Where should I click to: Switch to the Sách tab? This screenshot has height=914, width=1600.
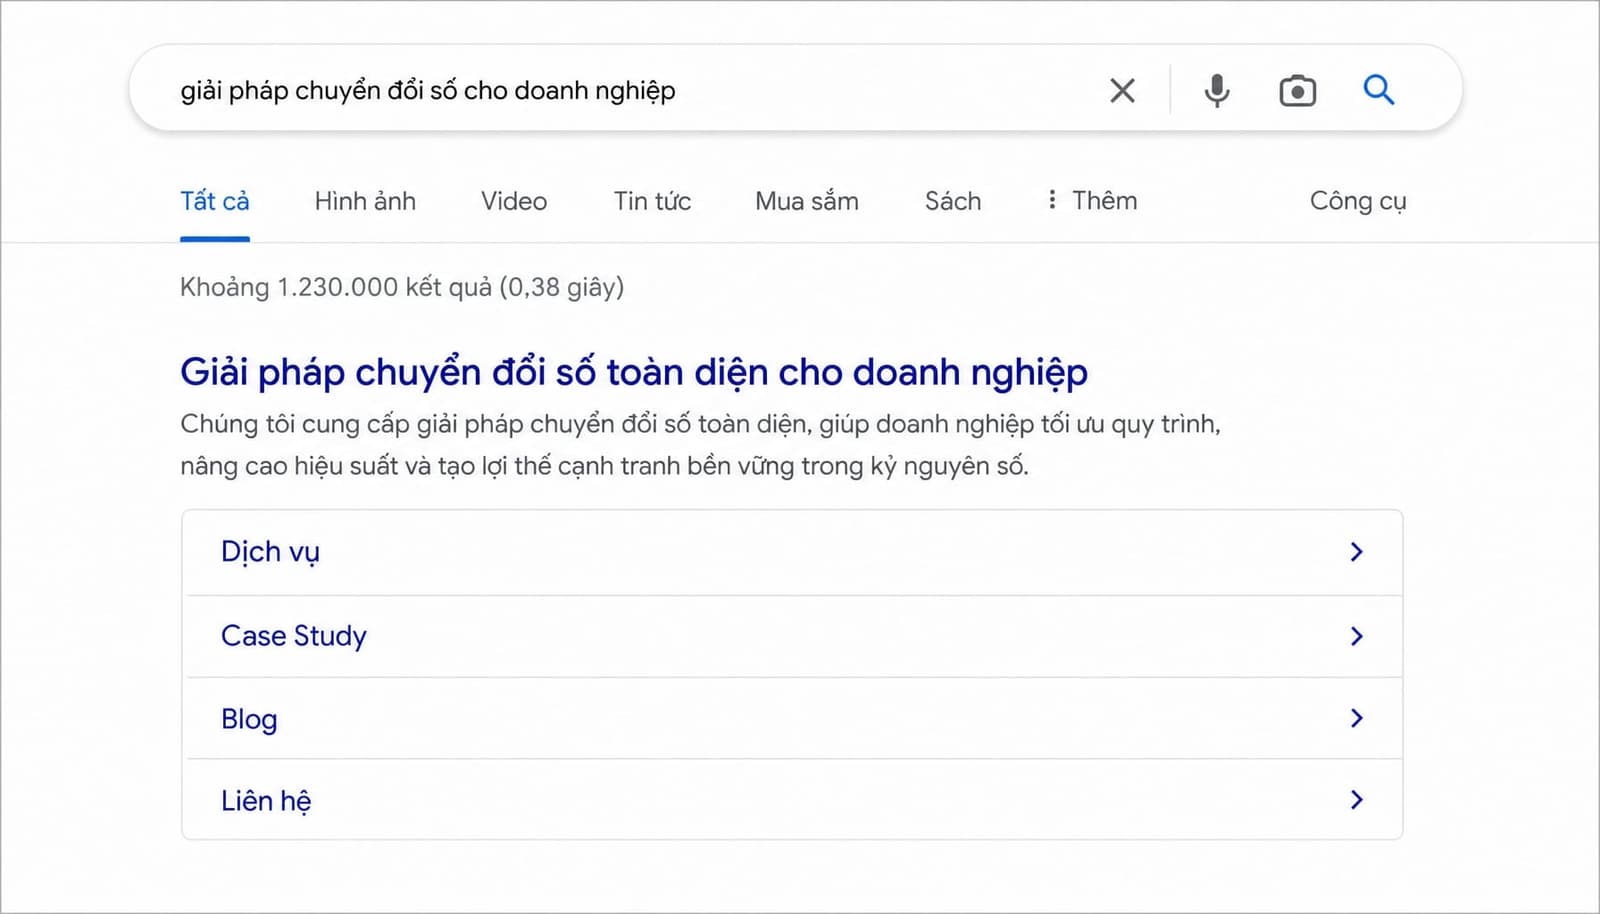click(x=953, y=201)
